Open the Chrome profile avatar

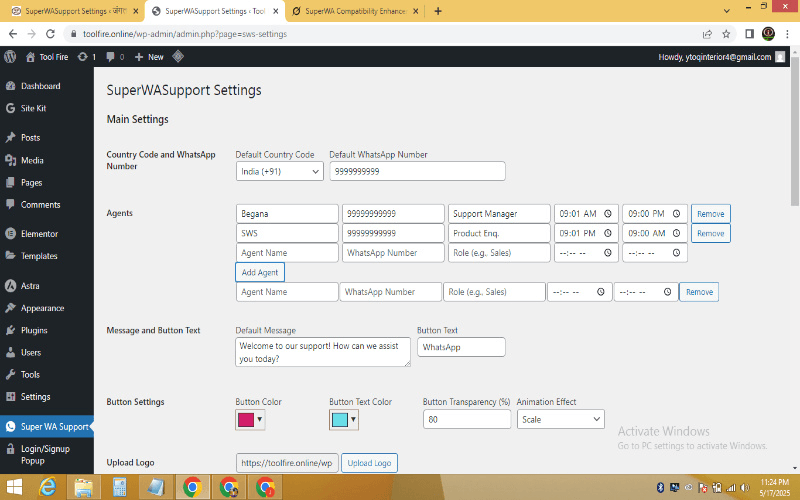click(768, 34)
